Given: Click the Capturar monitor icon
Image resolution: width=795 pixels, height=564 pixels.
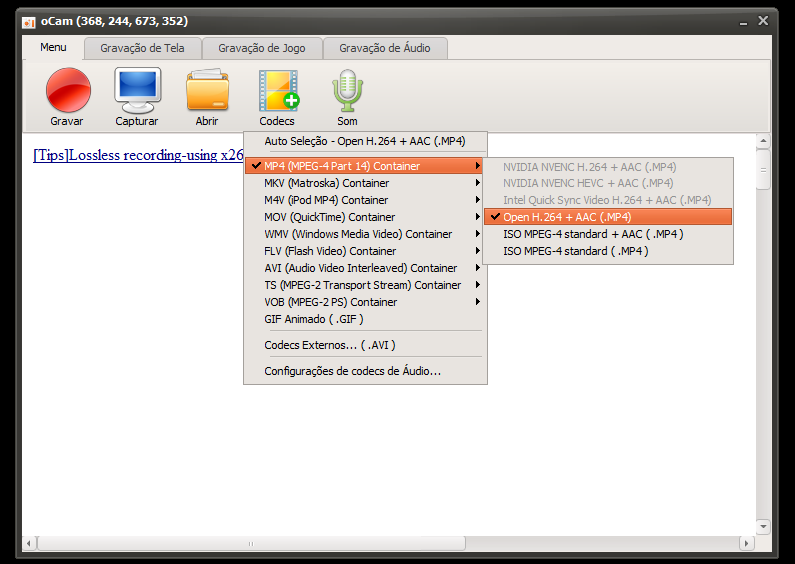Looking at the screenshot, I should 137,97.
